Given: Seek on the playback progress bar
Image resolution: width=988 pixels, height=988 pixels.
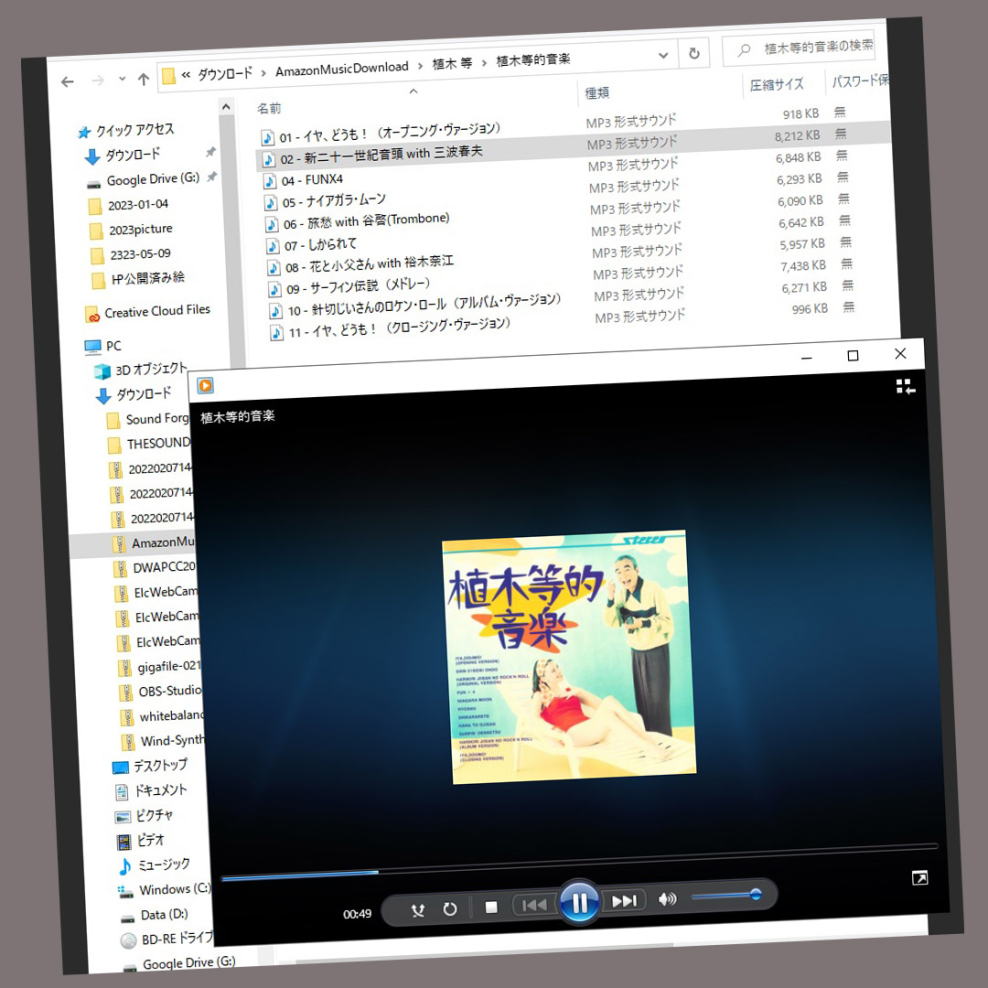Looking at the screenshot, I should 580,861.
